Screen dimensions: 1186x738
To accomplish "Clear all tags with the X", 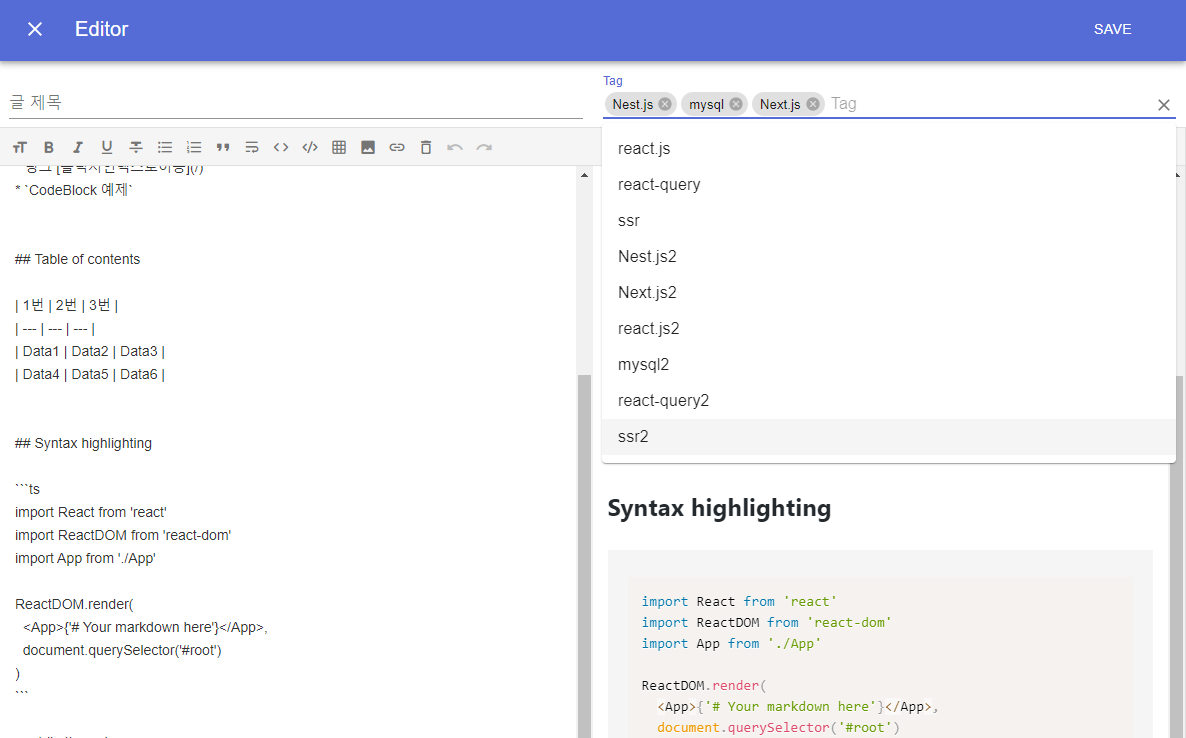I will click(1164, 105).
